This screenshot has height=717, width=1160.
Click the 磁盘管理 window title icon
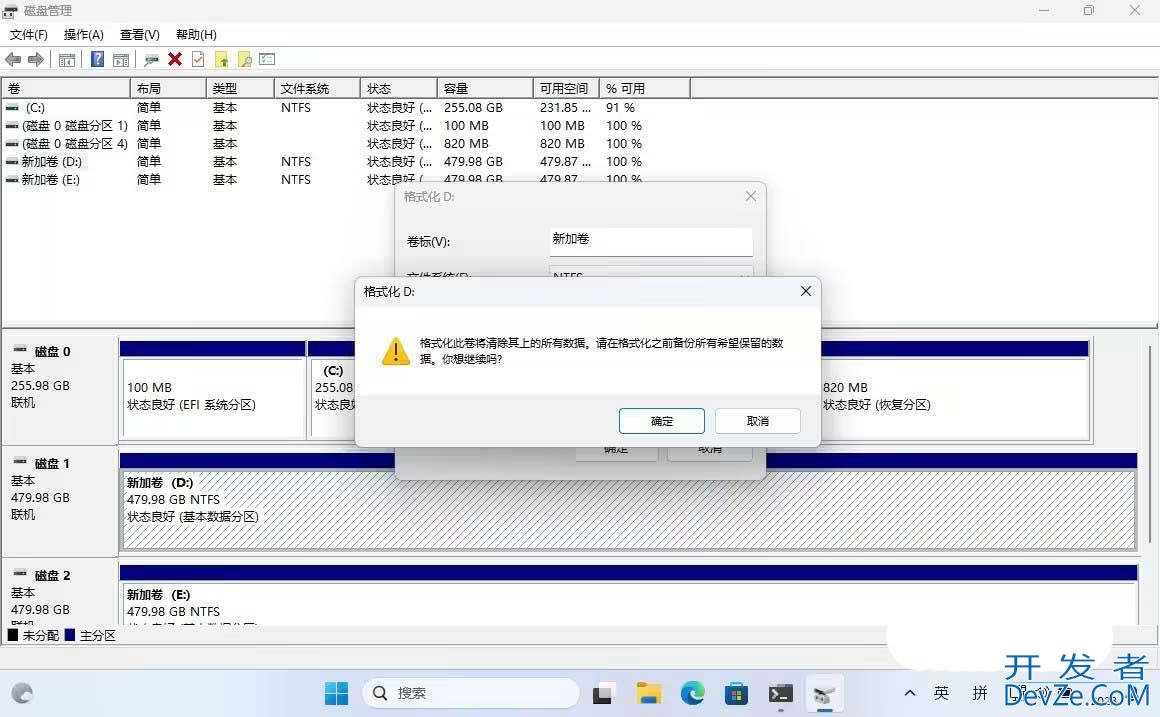click(10, 11)
